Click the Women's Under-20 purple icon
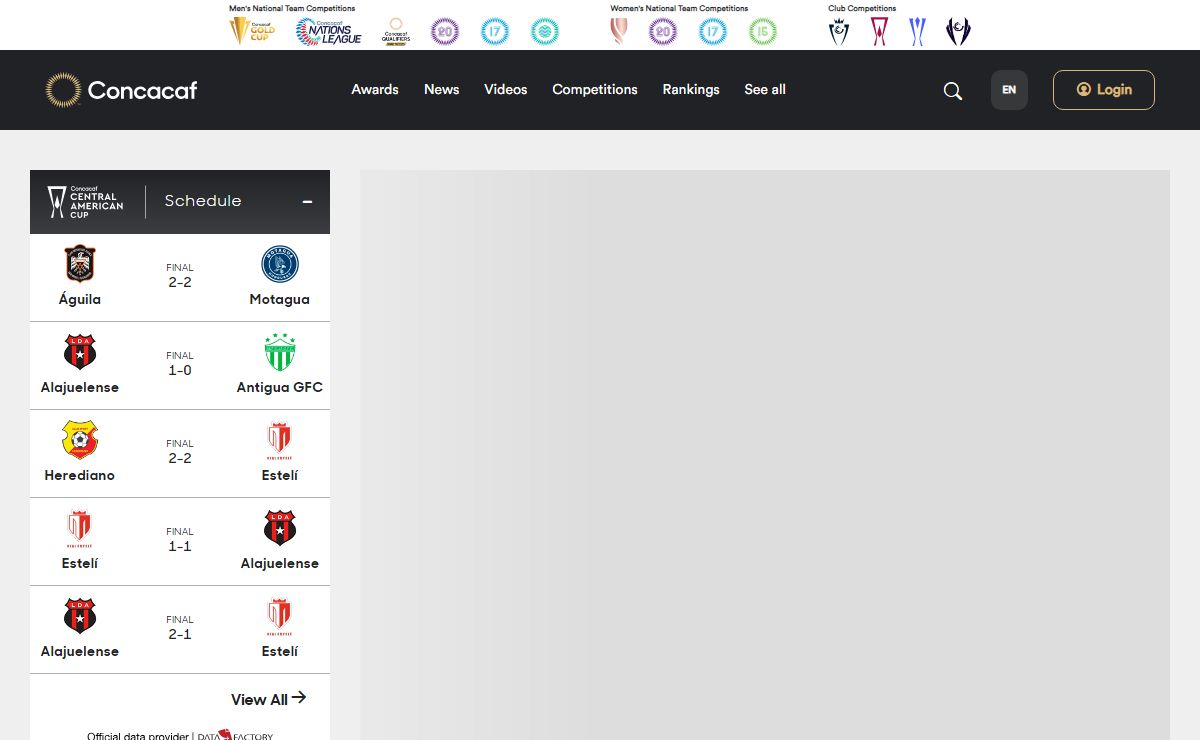The image size is (1200, 740). click(662, 31)
